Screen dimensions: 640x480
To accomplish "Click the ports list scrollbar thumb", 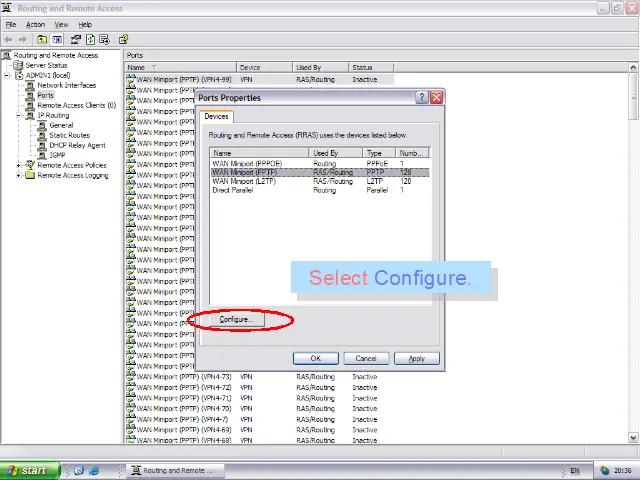I will coord(633,96).
